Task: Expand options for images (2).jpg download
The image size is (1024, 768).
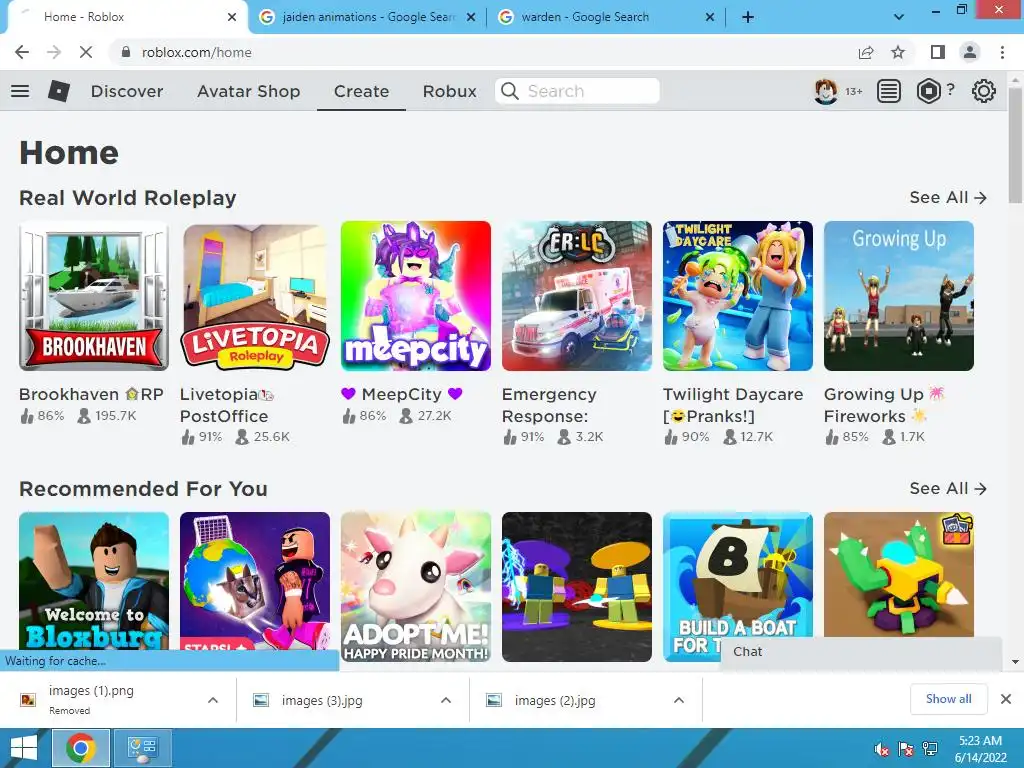Action: coord(679,700)
